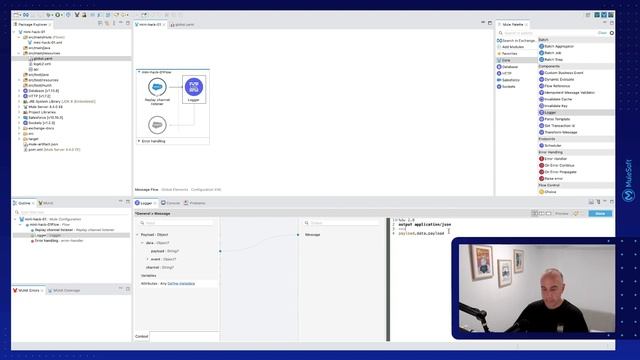The width and height of the screenshot is (640, 360).
Task: Expand Database library node
Action: point(19,91)
